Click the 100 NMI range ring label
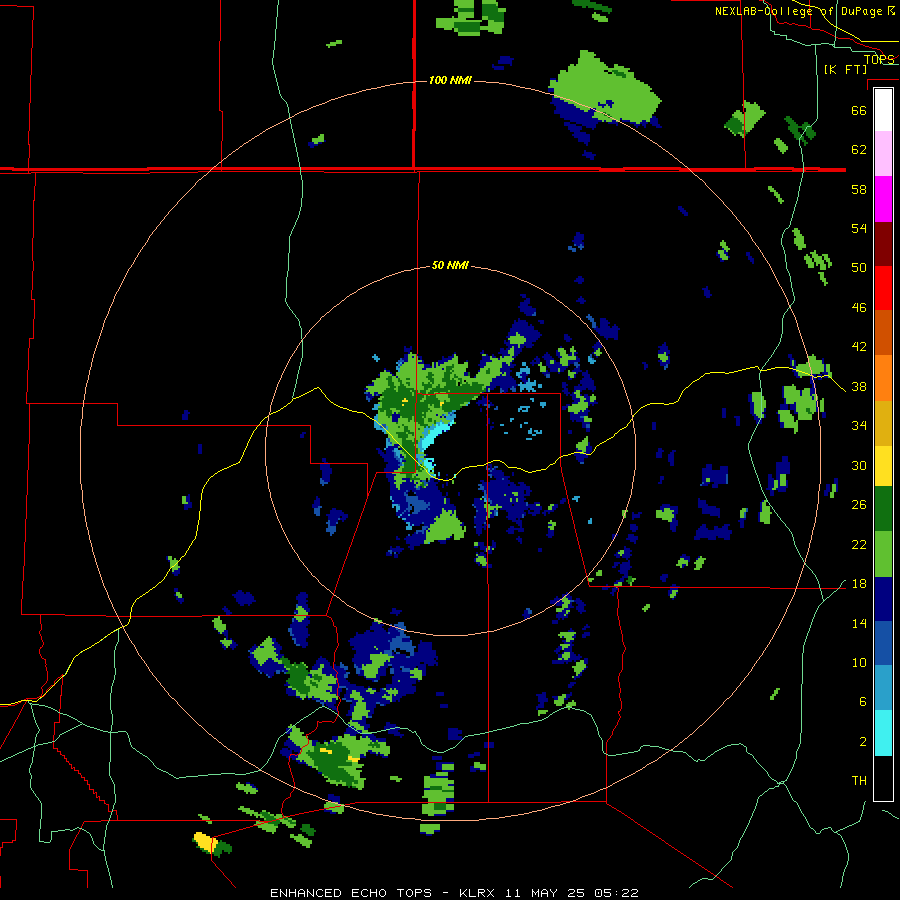900x900 pixels. click(450, 80)
